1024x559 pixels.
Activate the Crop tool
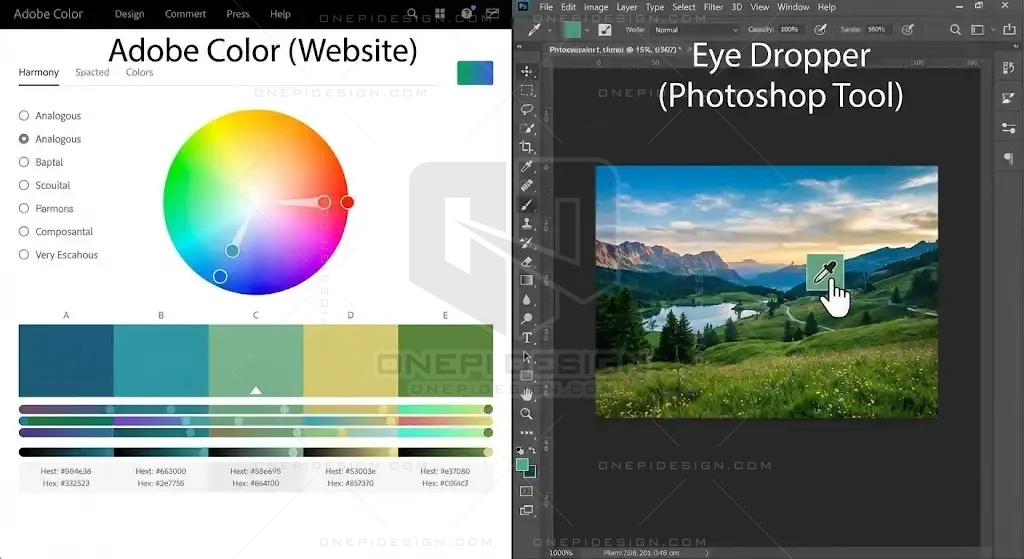pos(527,147)
